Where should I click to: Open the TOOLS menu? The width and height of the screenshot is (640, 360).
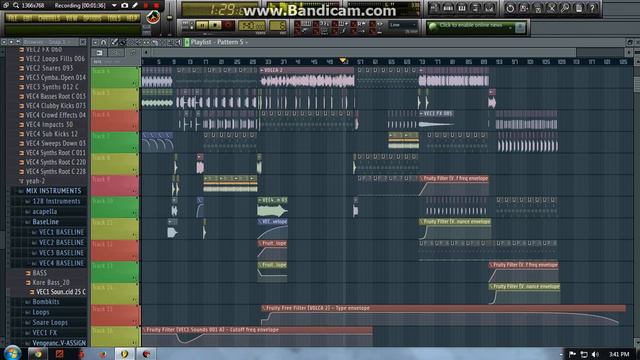point(114,18)
